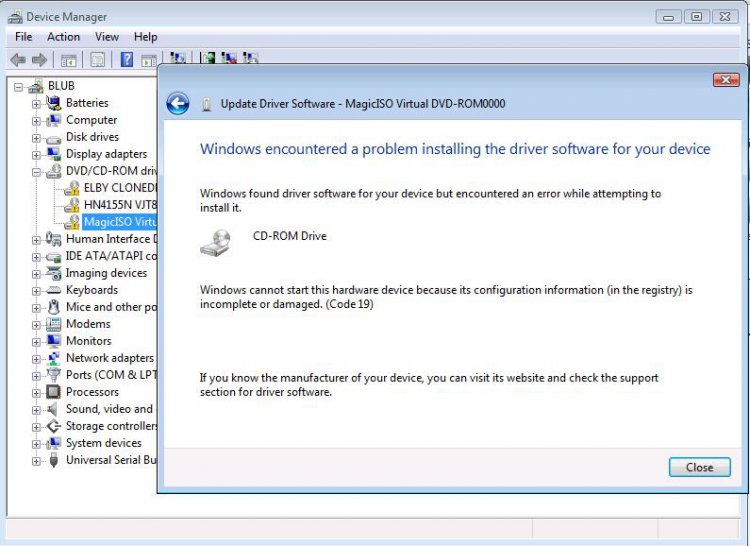Toggle the show/hide console tree toolbar icon
750x546 pixels.
pyautogui.click(x=68, y=60)
